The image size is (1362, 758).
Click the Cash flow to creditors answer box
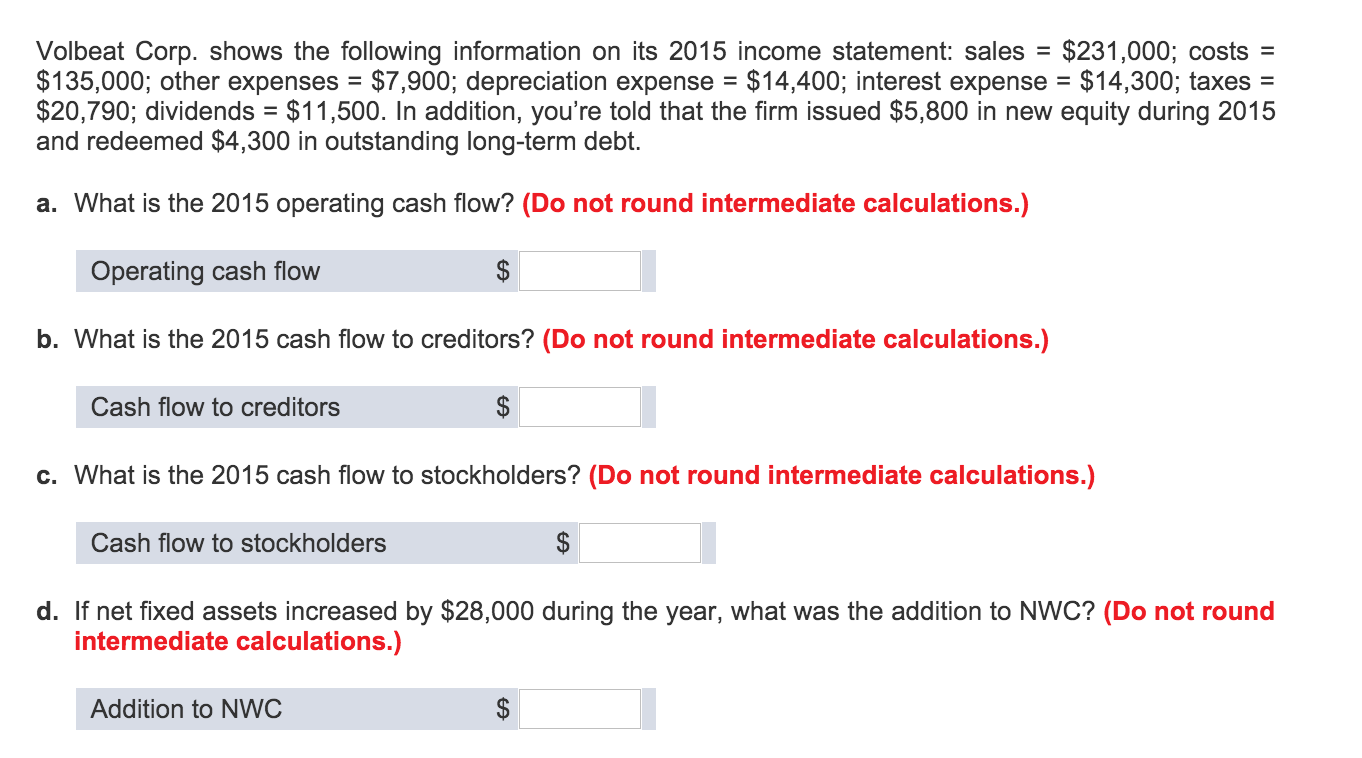click(x=580, y=407)
